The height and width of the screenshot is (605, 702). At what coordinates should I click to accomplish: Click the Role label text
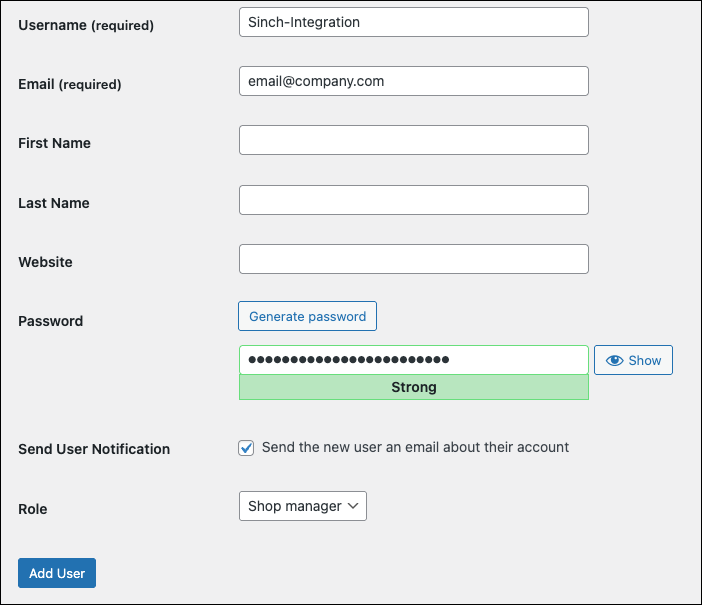(33, 509)
